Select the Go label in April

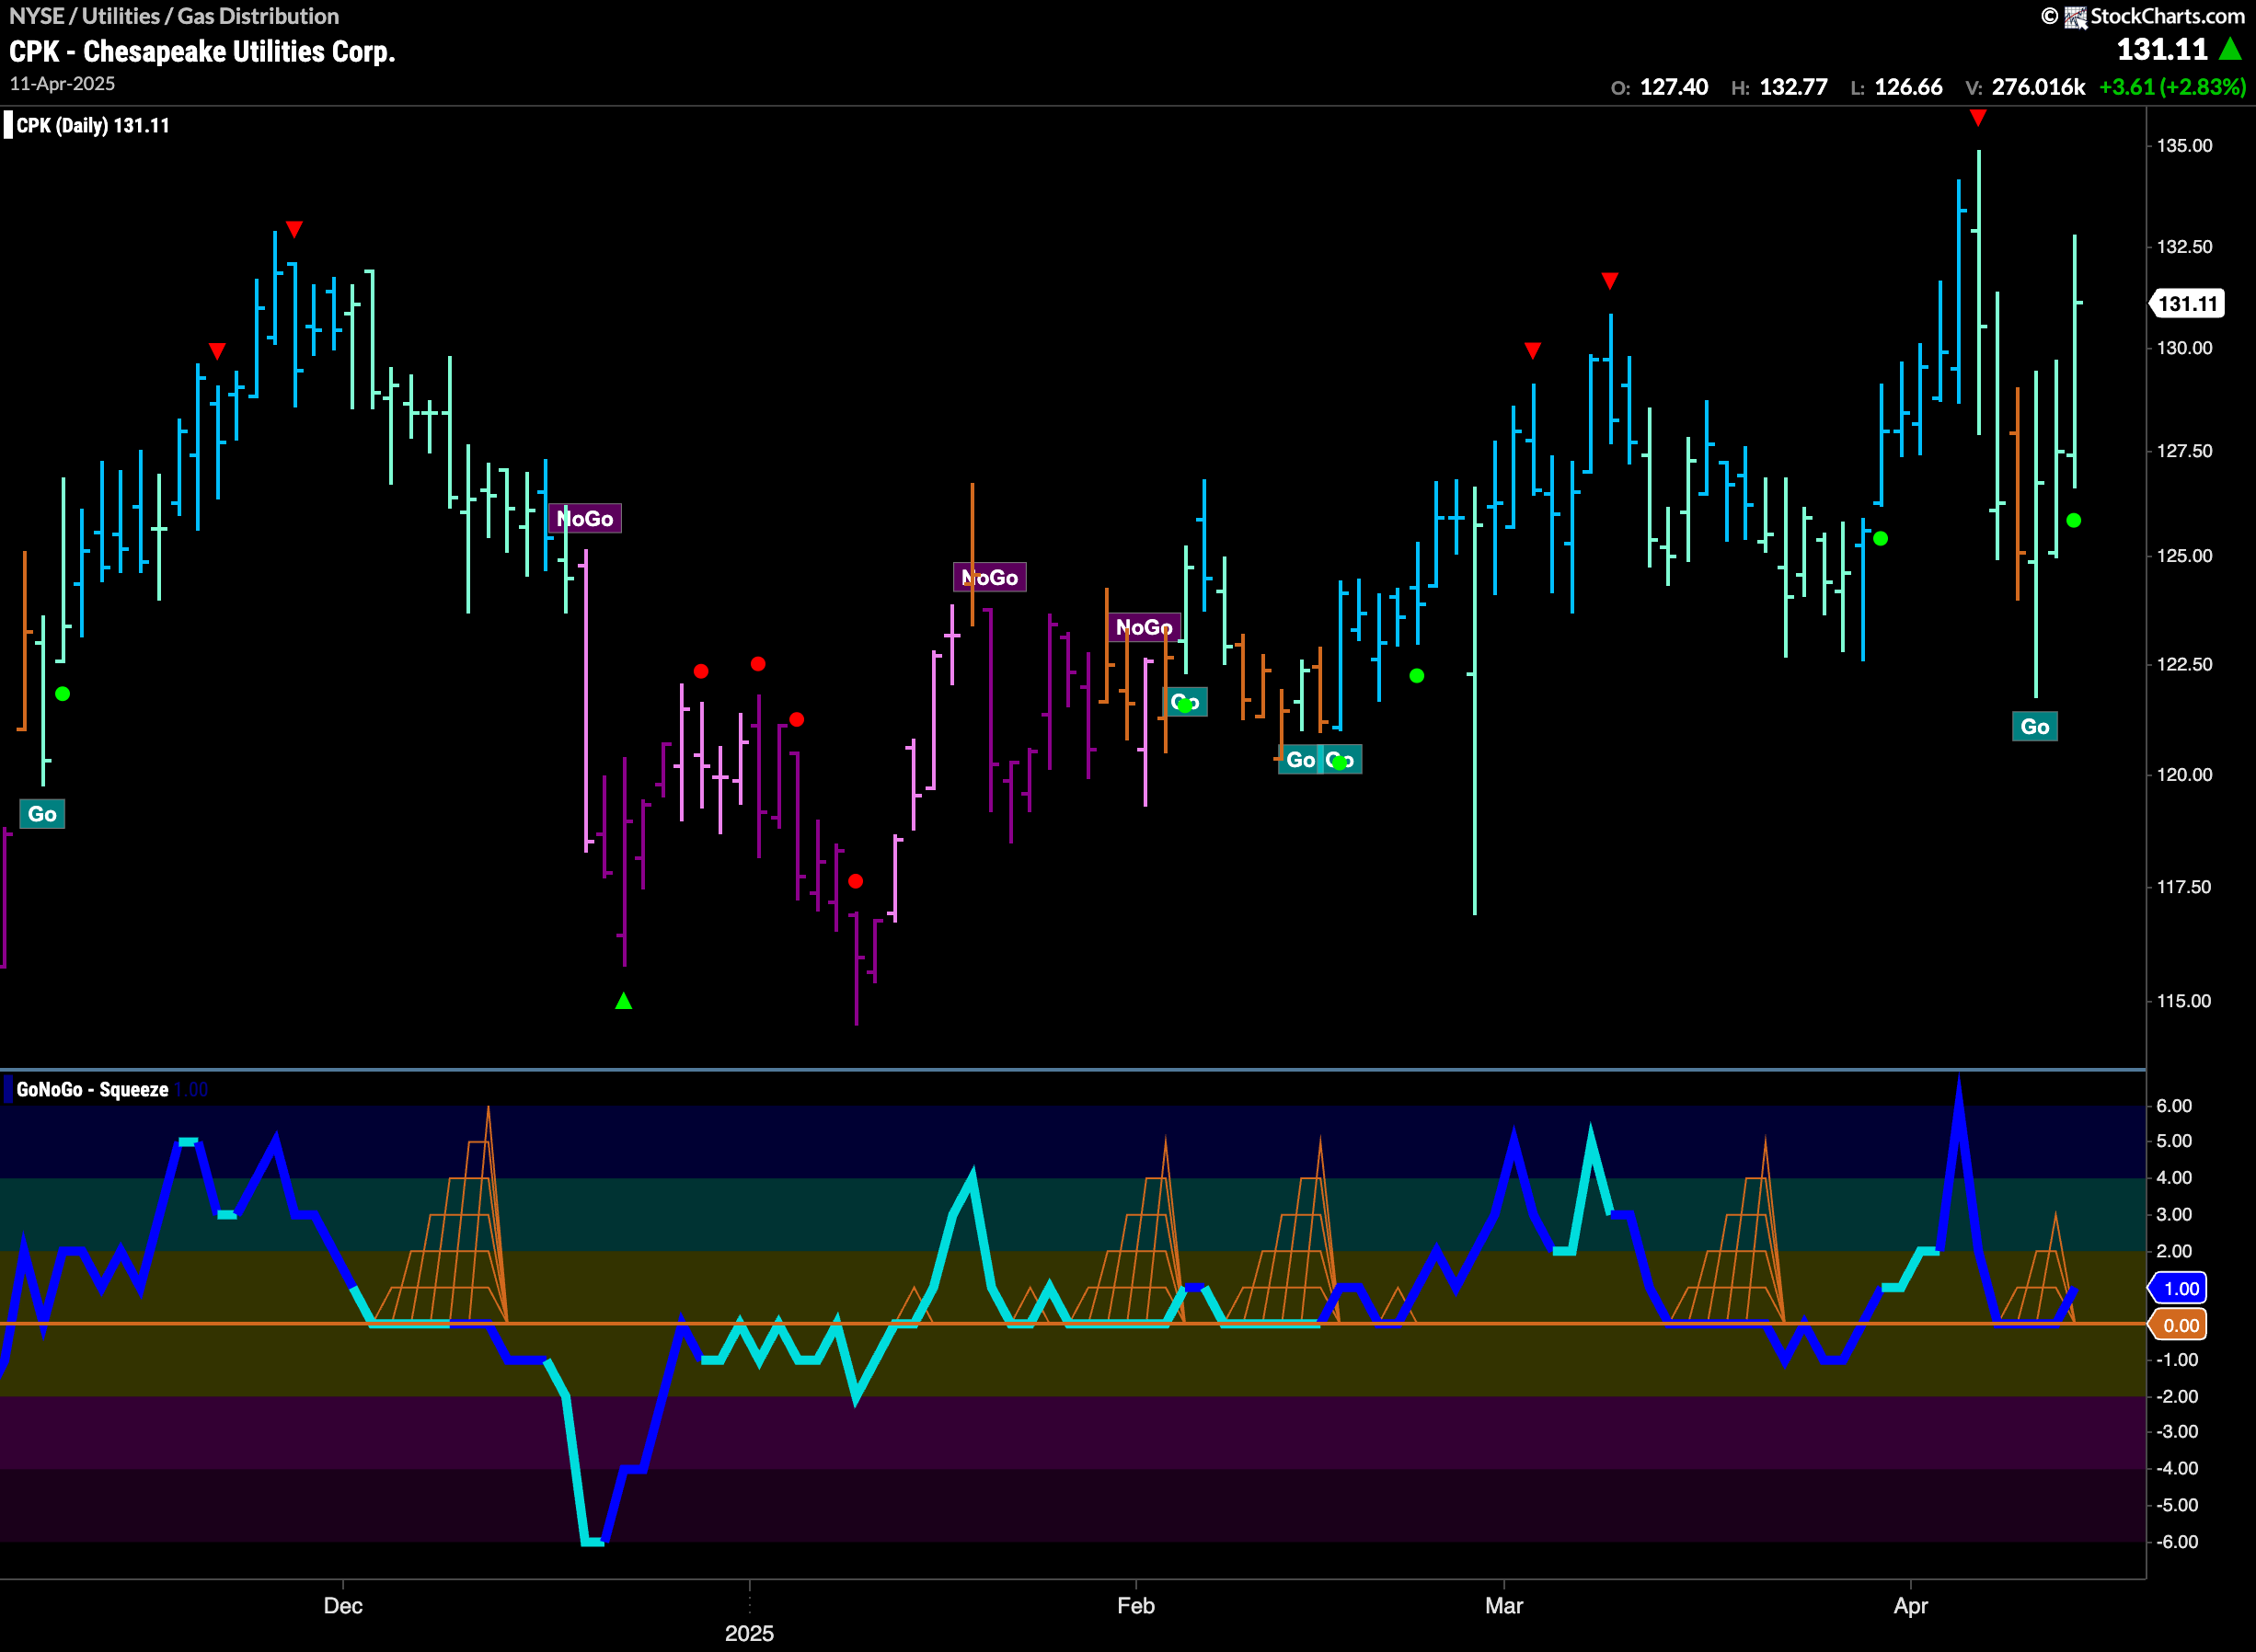point(2034,727)
